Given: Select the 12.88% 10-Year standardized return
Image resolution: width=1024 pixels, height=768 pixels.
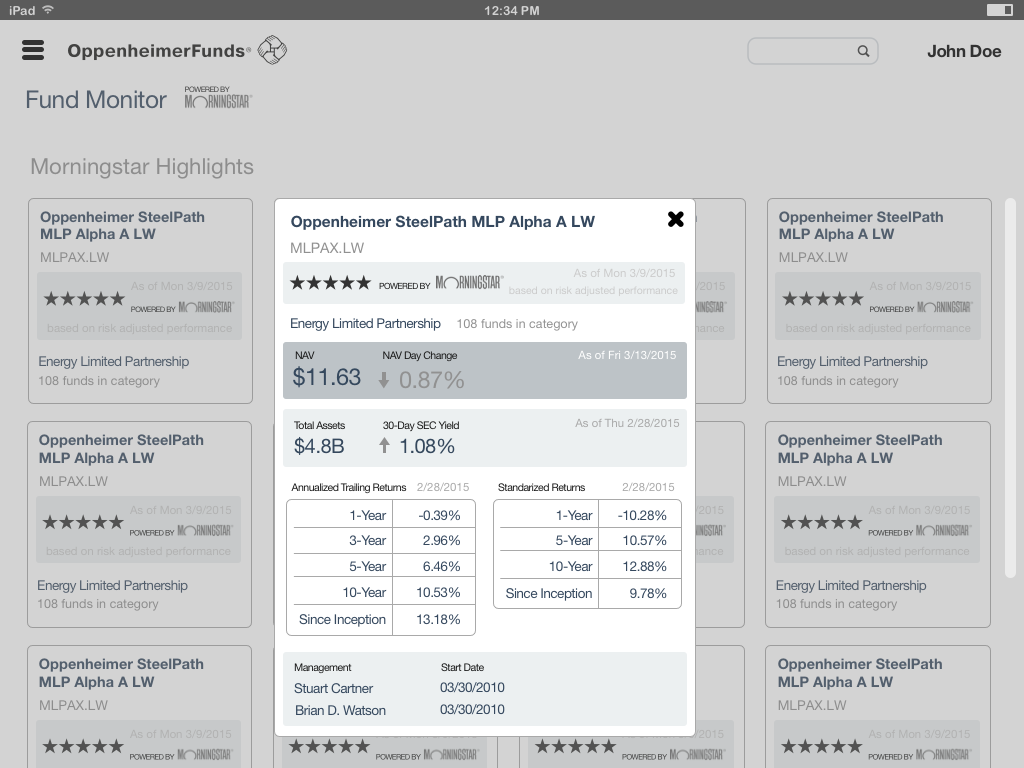Looking at the screenshot, I should (x=645, y=567).
